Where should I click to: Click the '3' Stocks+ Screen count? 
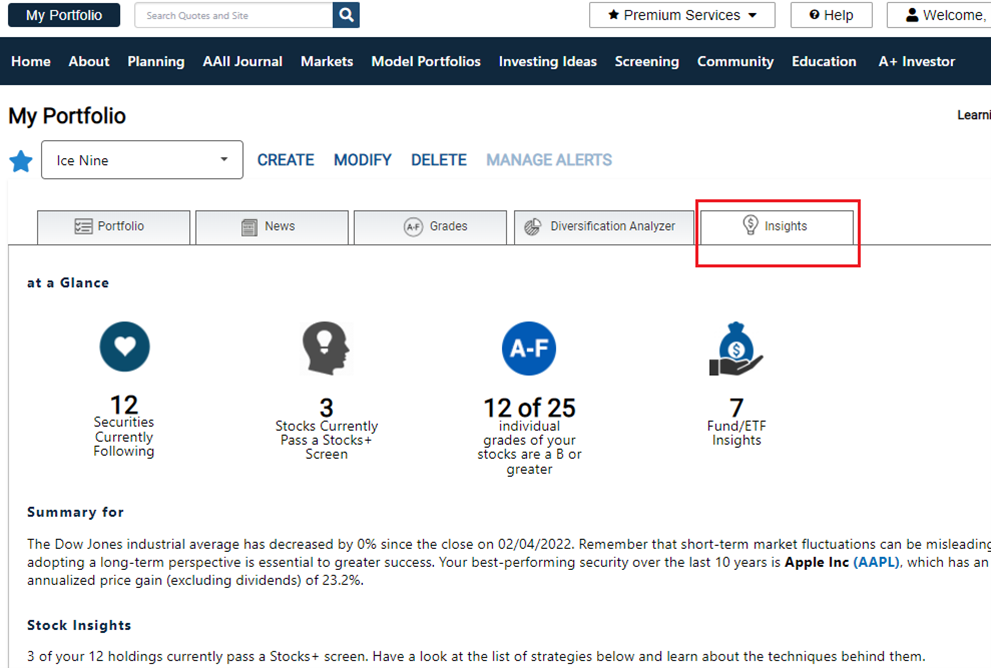click(x=326, y=408)
